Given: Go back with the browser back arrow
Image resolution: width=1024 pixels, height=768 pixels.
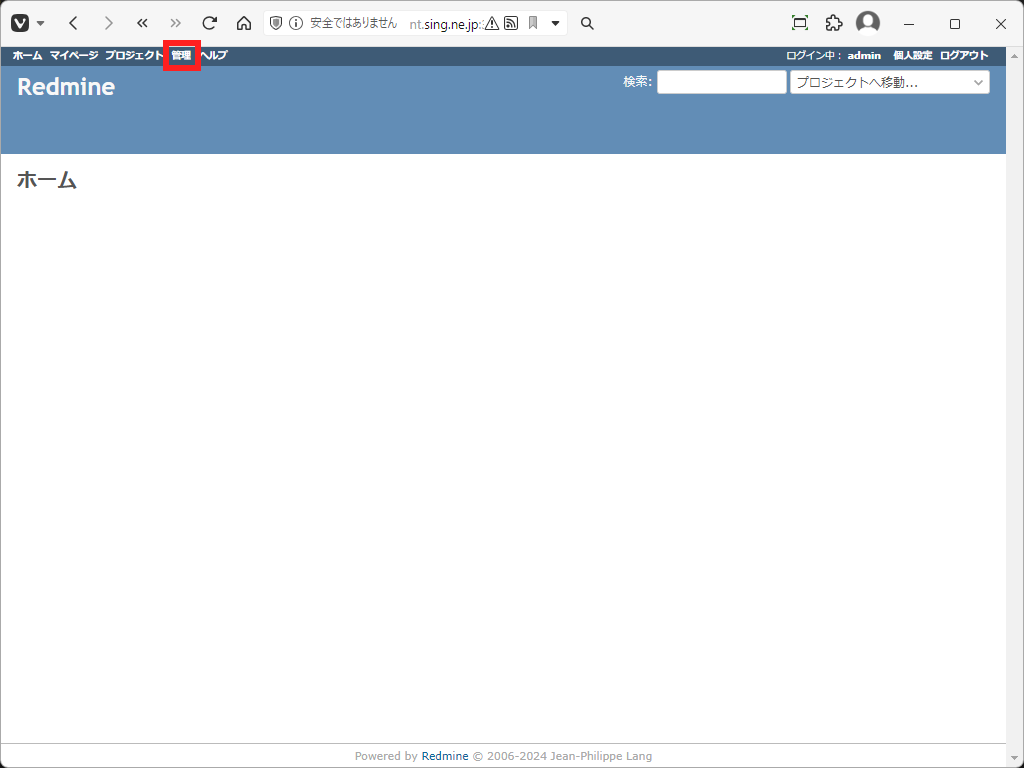Looking at the screenshot, I should 73,24.
